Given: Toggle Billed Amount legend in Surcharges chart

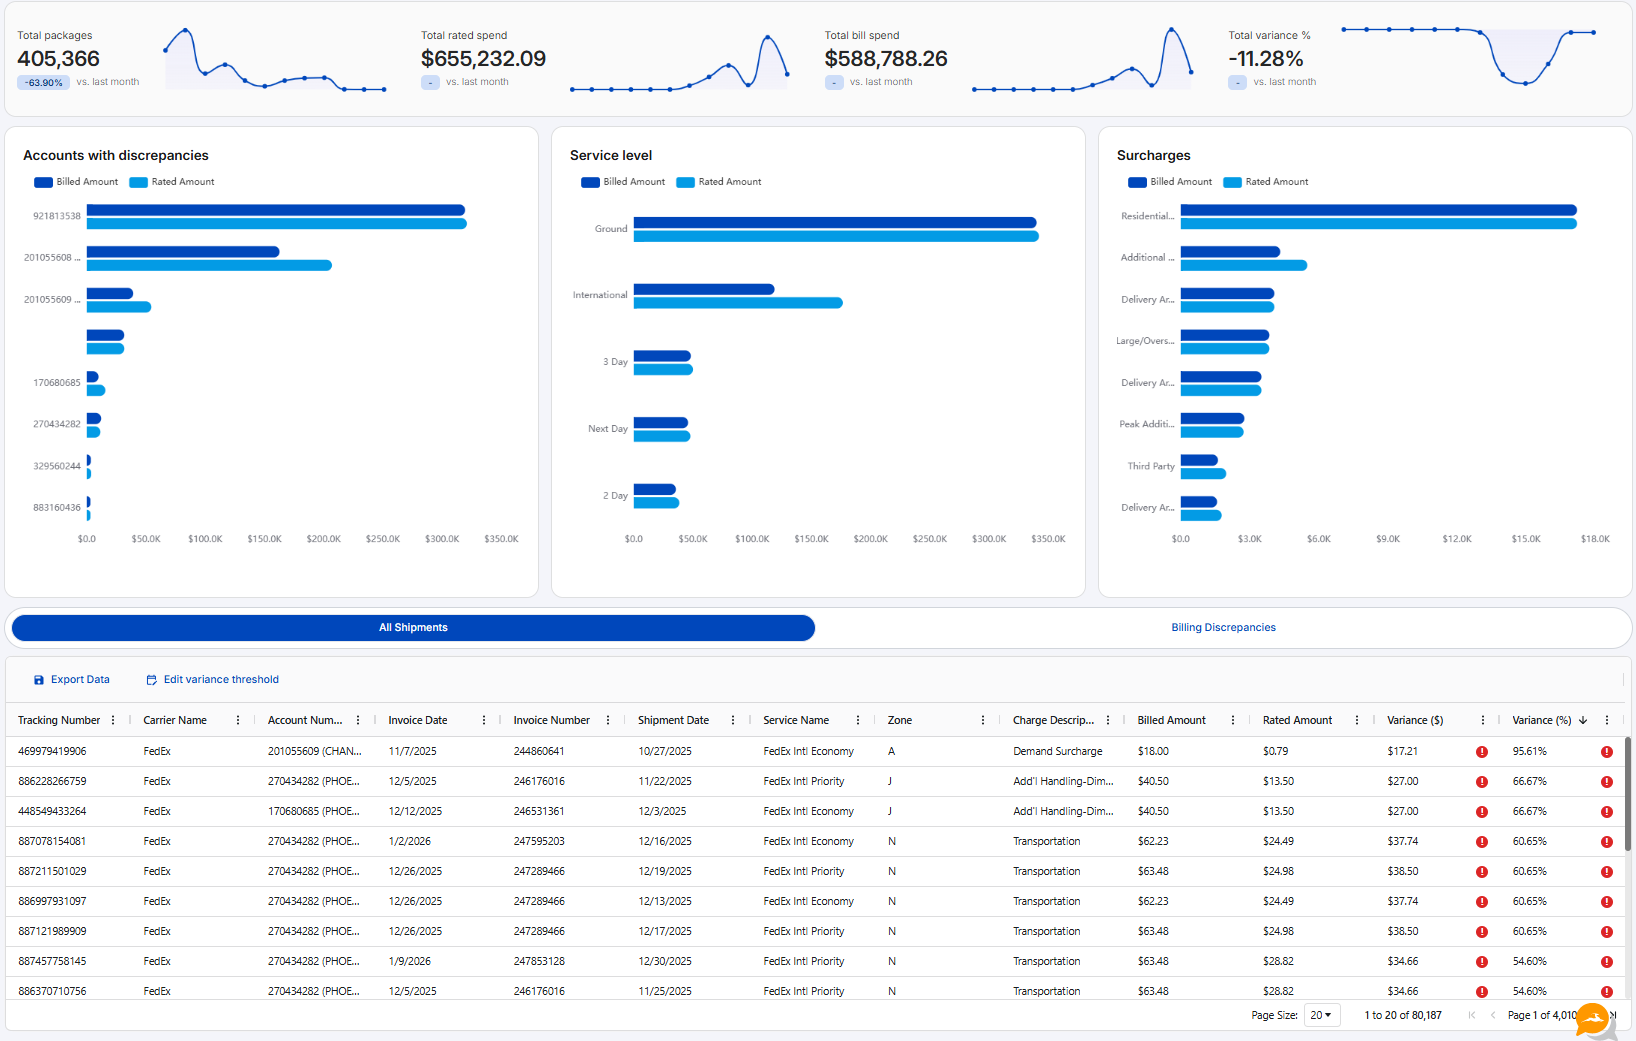Looking at the screenshot, I should click(1170, 182).
